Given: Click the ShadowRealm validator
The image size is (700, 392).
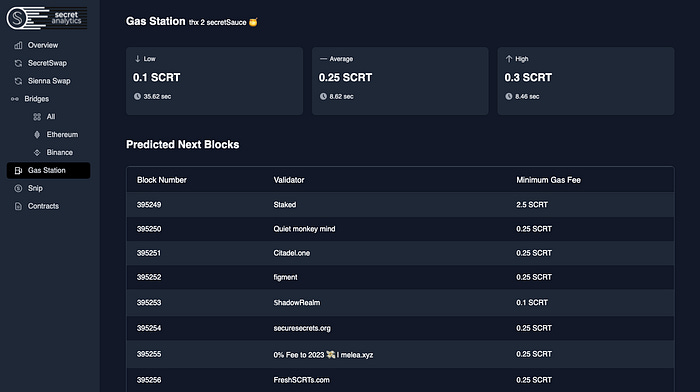Looking at the screenshot, I should coord(296,302).
